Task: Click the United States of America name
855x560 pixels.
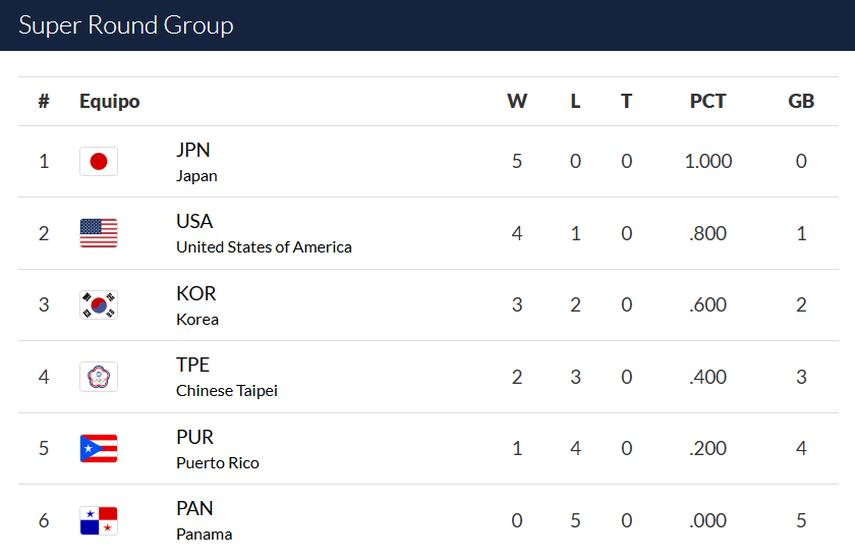Action: [264, 247]
